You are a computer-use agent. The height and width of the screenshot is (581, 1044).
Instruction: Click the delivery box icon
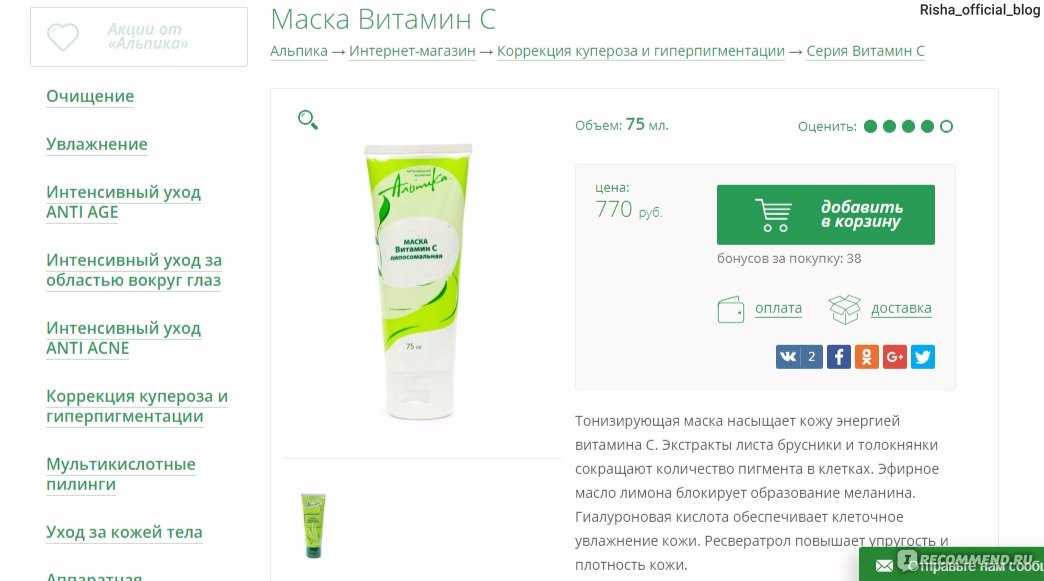click(x=844, y=309)
